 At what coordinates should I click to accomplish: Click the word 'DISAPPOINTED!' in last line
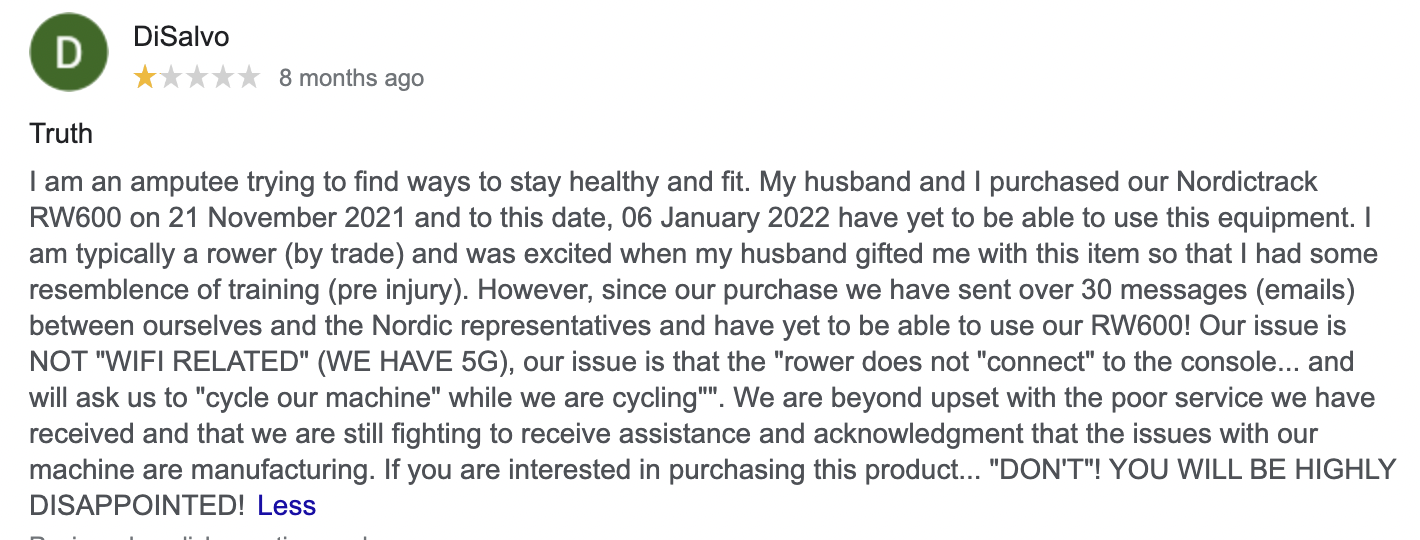click(138, 506)
